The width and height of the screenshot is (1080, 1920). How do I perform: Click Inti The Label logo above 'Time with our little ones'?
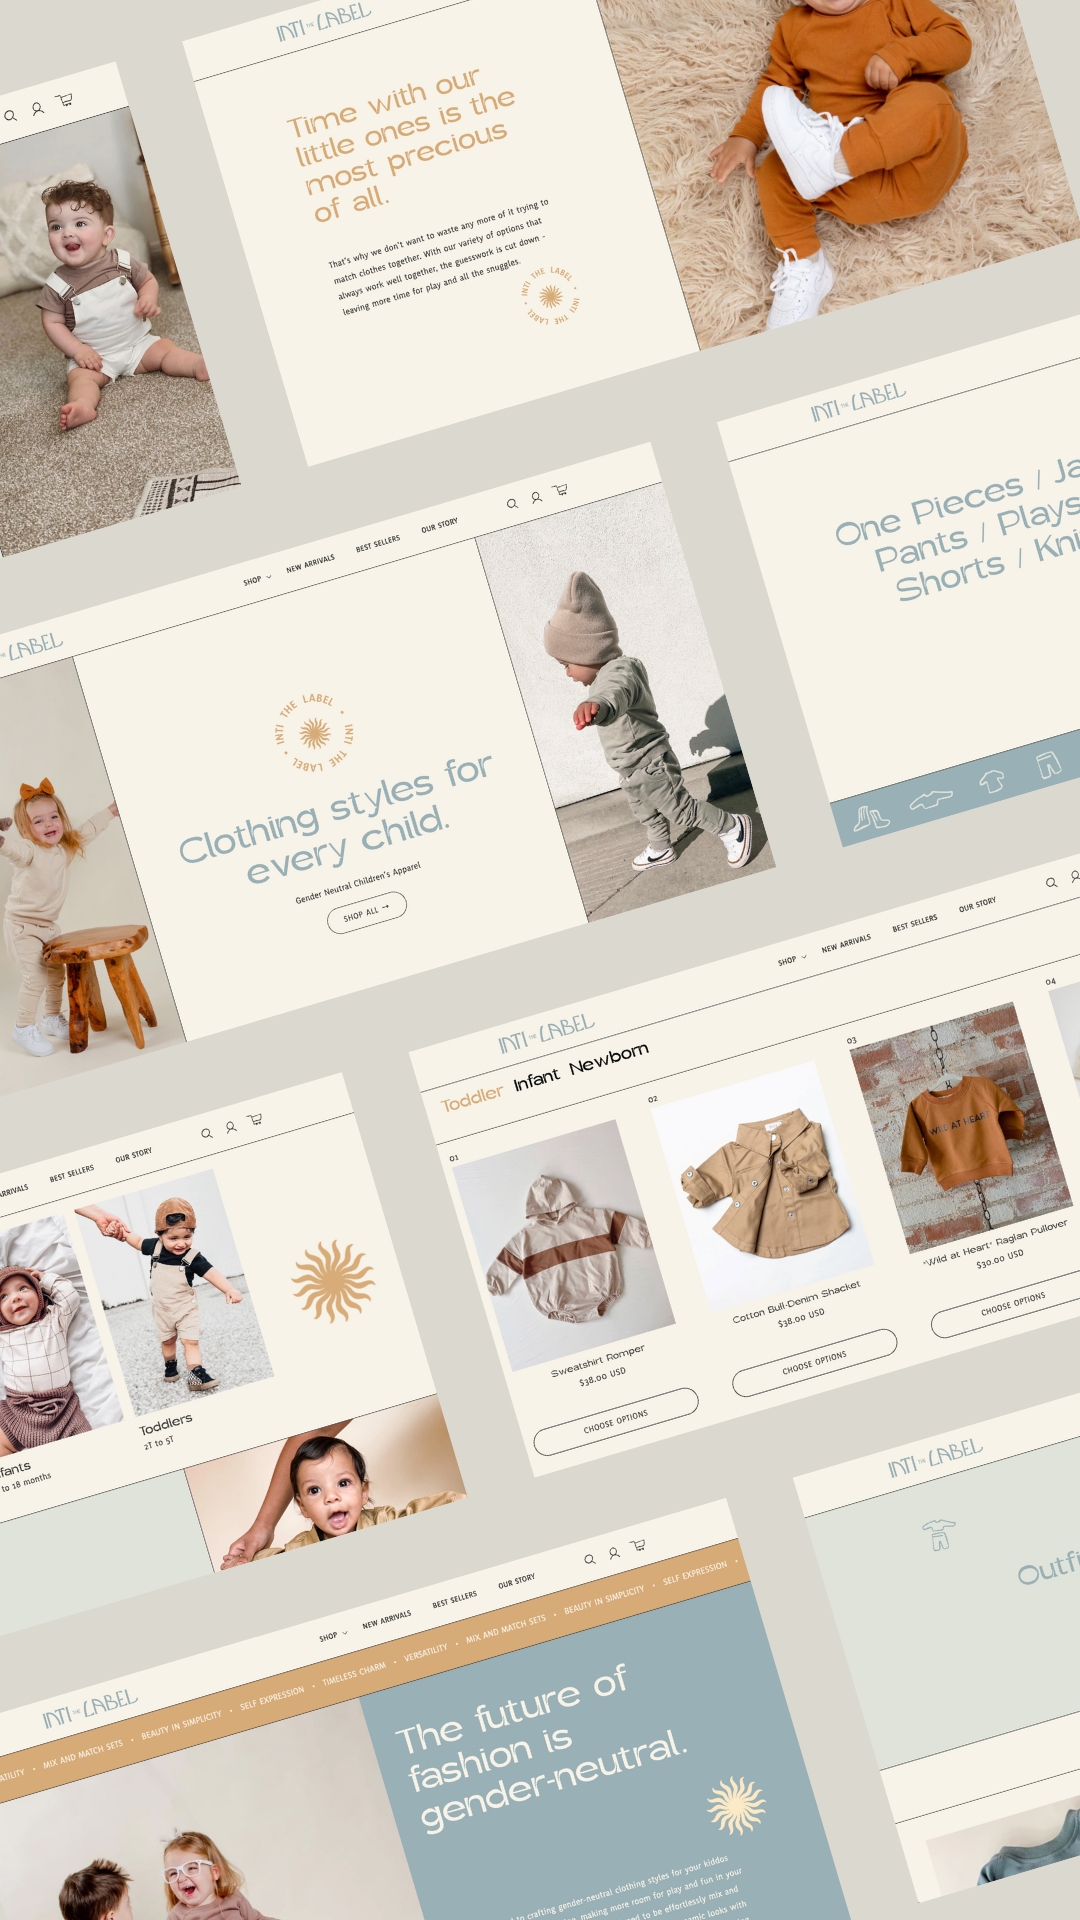click(323, 23)
